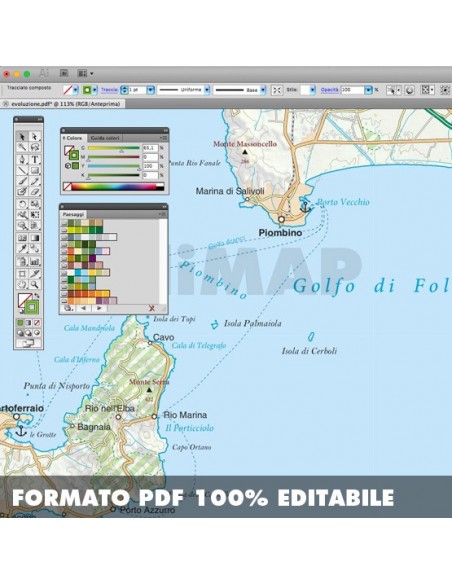452x584 pixels.
Task: Click the Traccia stroke link
Action: pos(109,90)
